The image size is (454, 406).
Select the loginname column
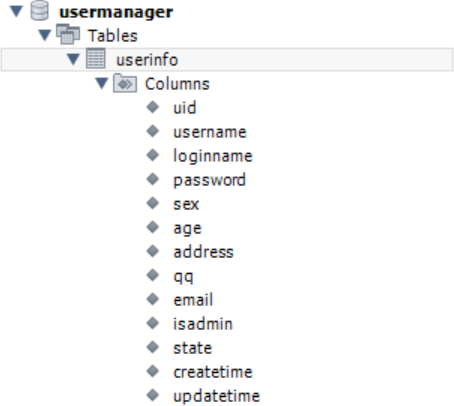pos(213,156)
